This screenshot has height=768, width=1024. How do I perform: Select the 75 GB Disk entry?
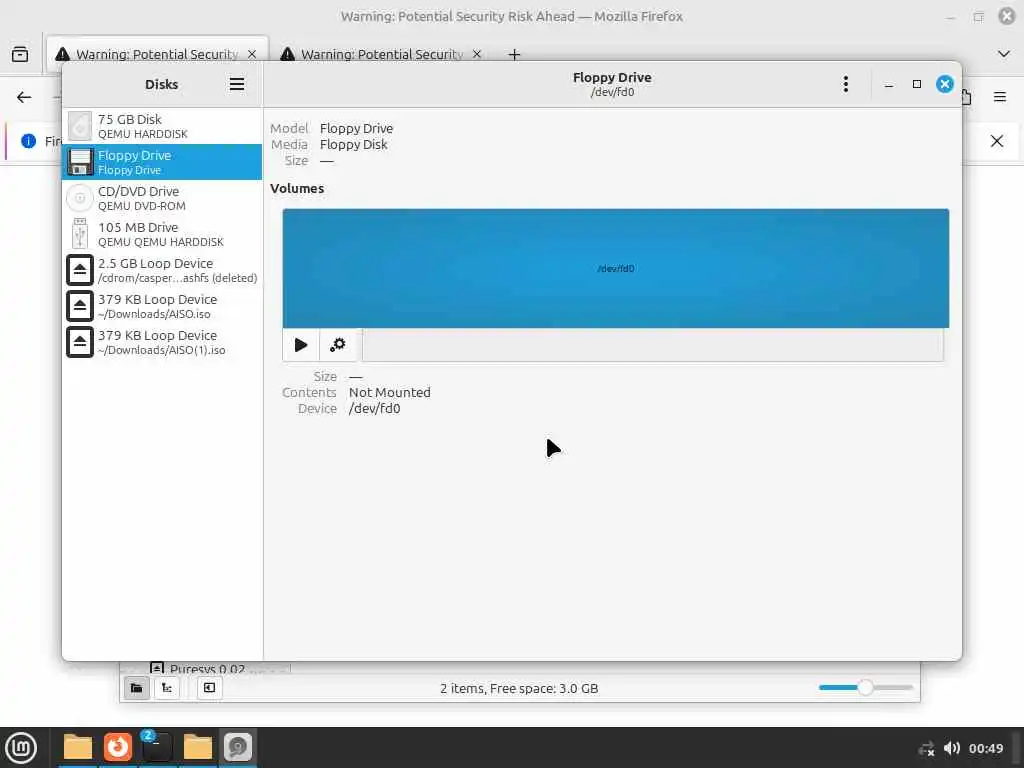coord(162,126)
